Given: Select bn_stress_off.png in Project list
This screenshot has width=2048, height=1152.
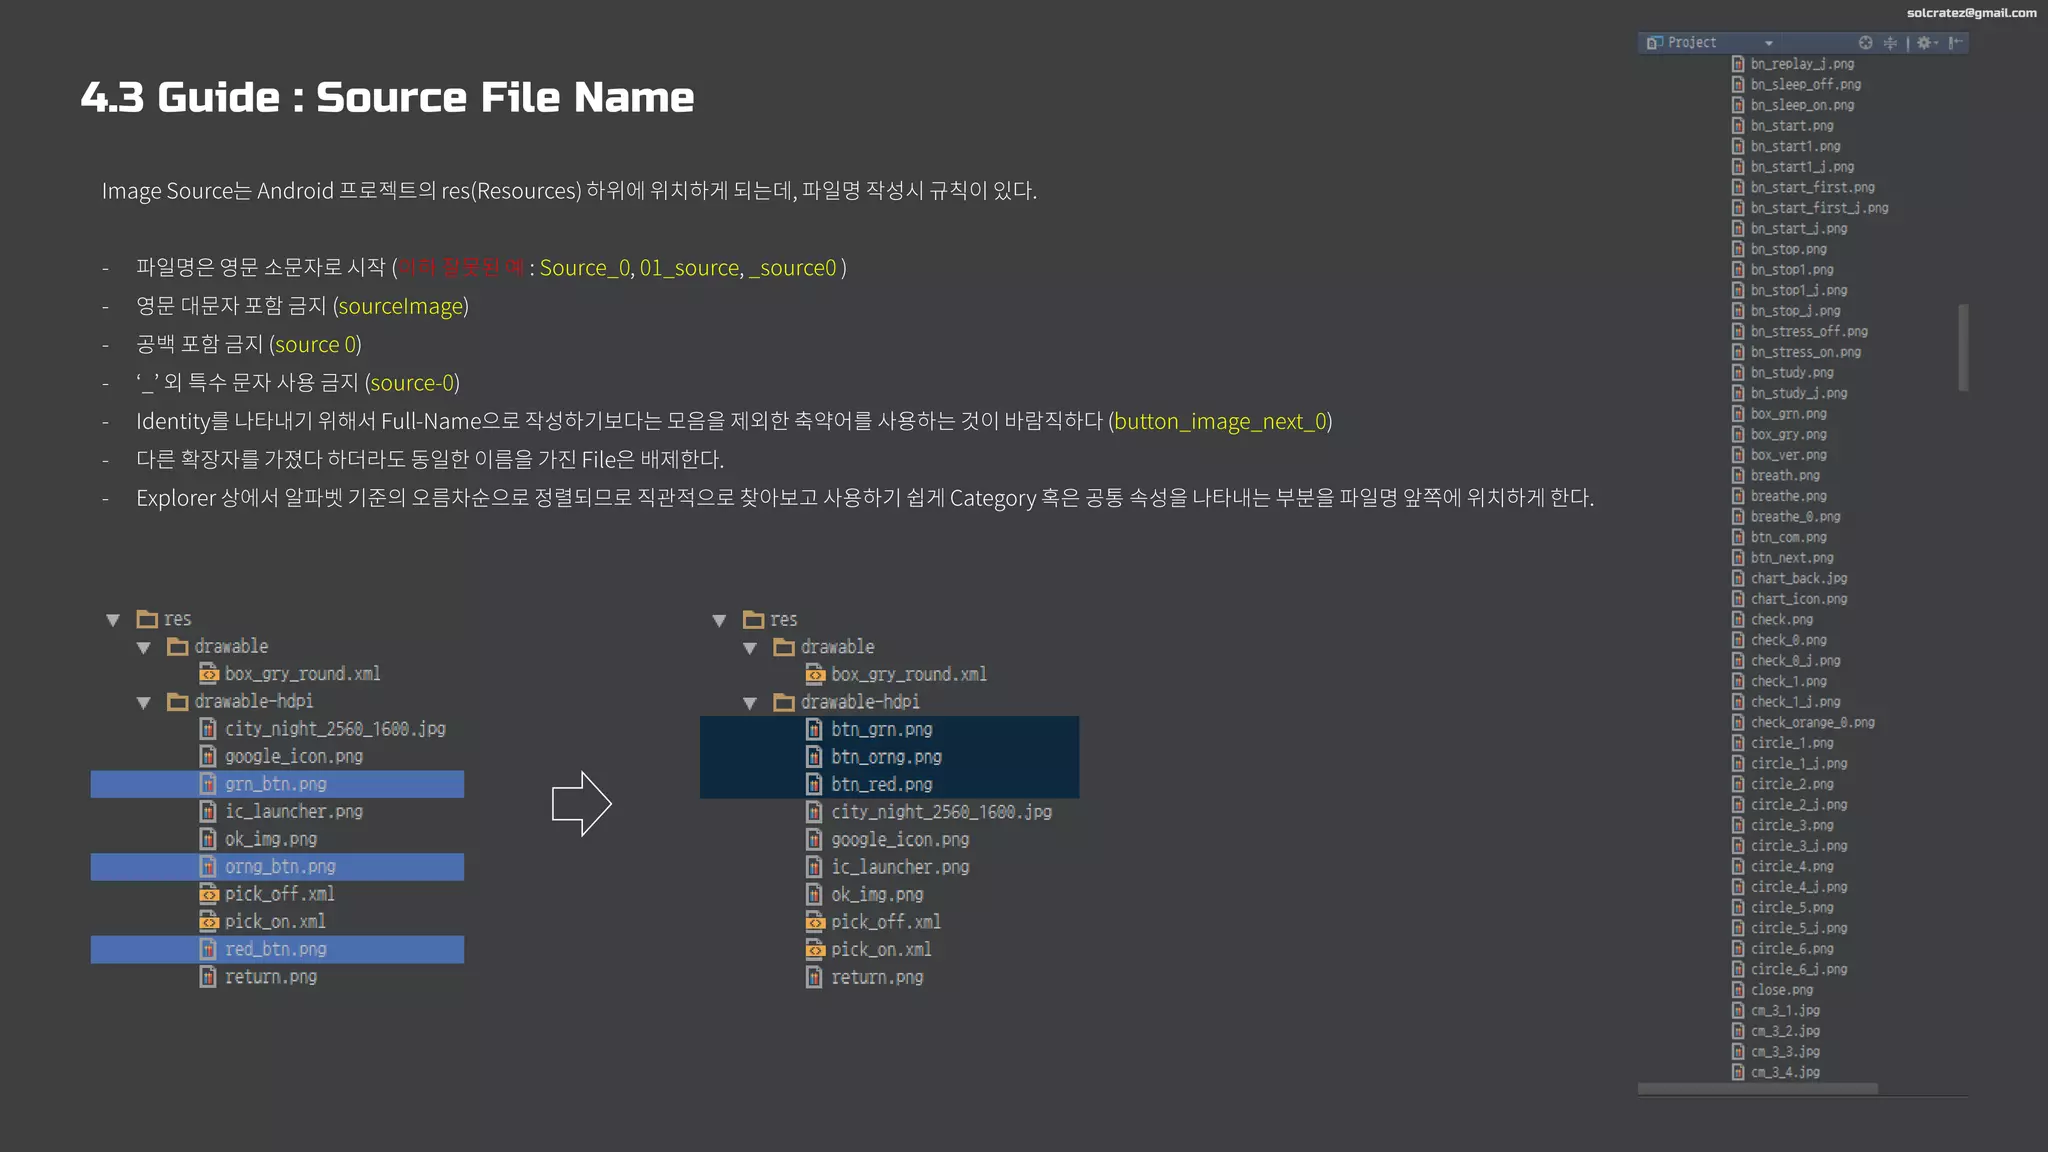Looking at the screenshot, I should [1809, 332].
